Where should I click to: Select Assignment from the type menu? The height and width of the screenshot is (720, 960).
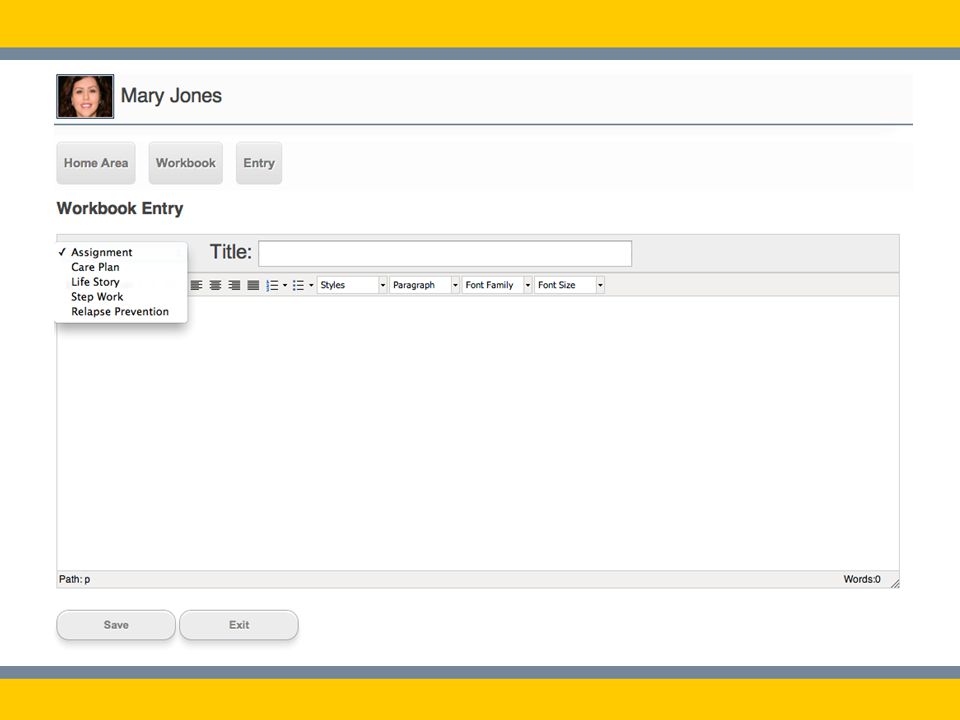click(121, 252)
